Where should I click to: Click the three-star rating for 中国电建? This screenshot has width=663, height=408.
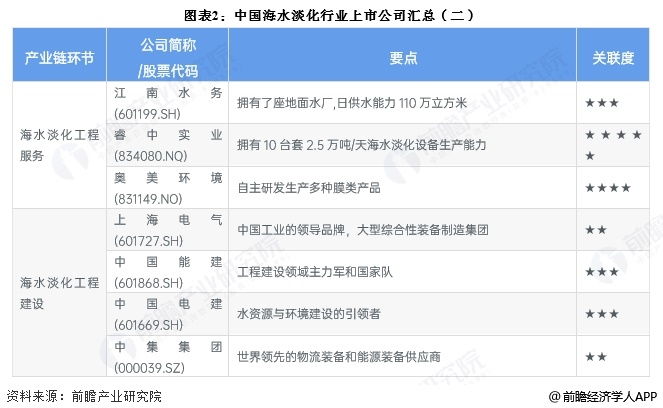coord(602,314)
